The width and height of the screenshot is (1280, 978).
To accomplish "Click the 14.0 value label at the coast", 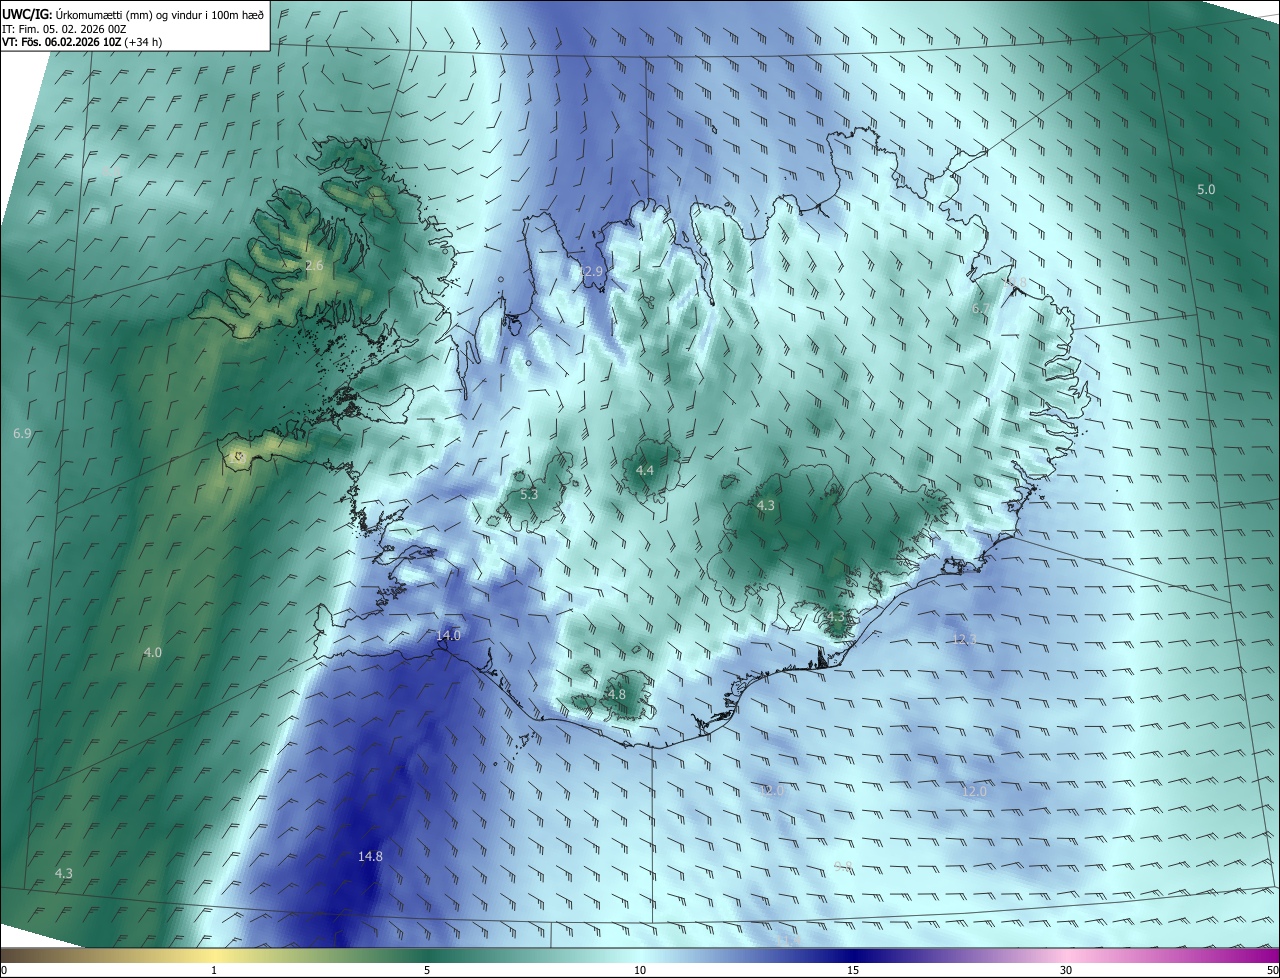I will (x=448, y=635).
